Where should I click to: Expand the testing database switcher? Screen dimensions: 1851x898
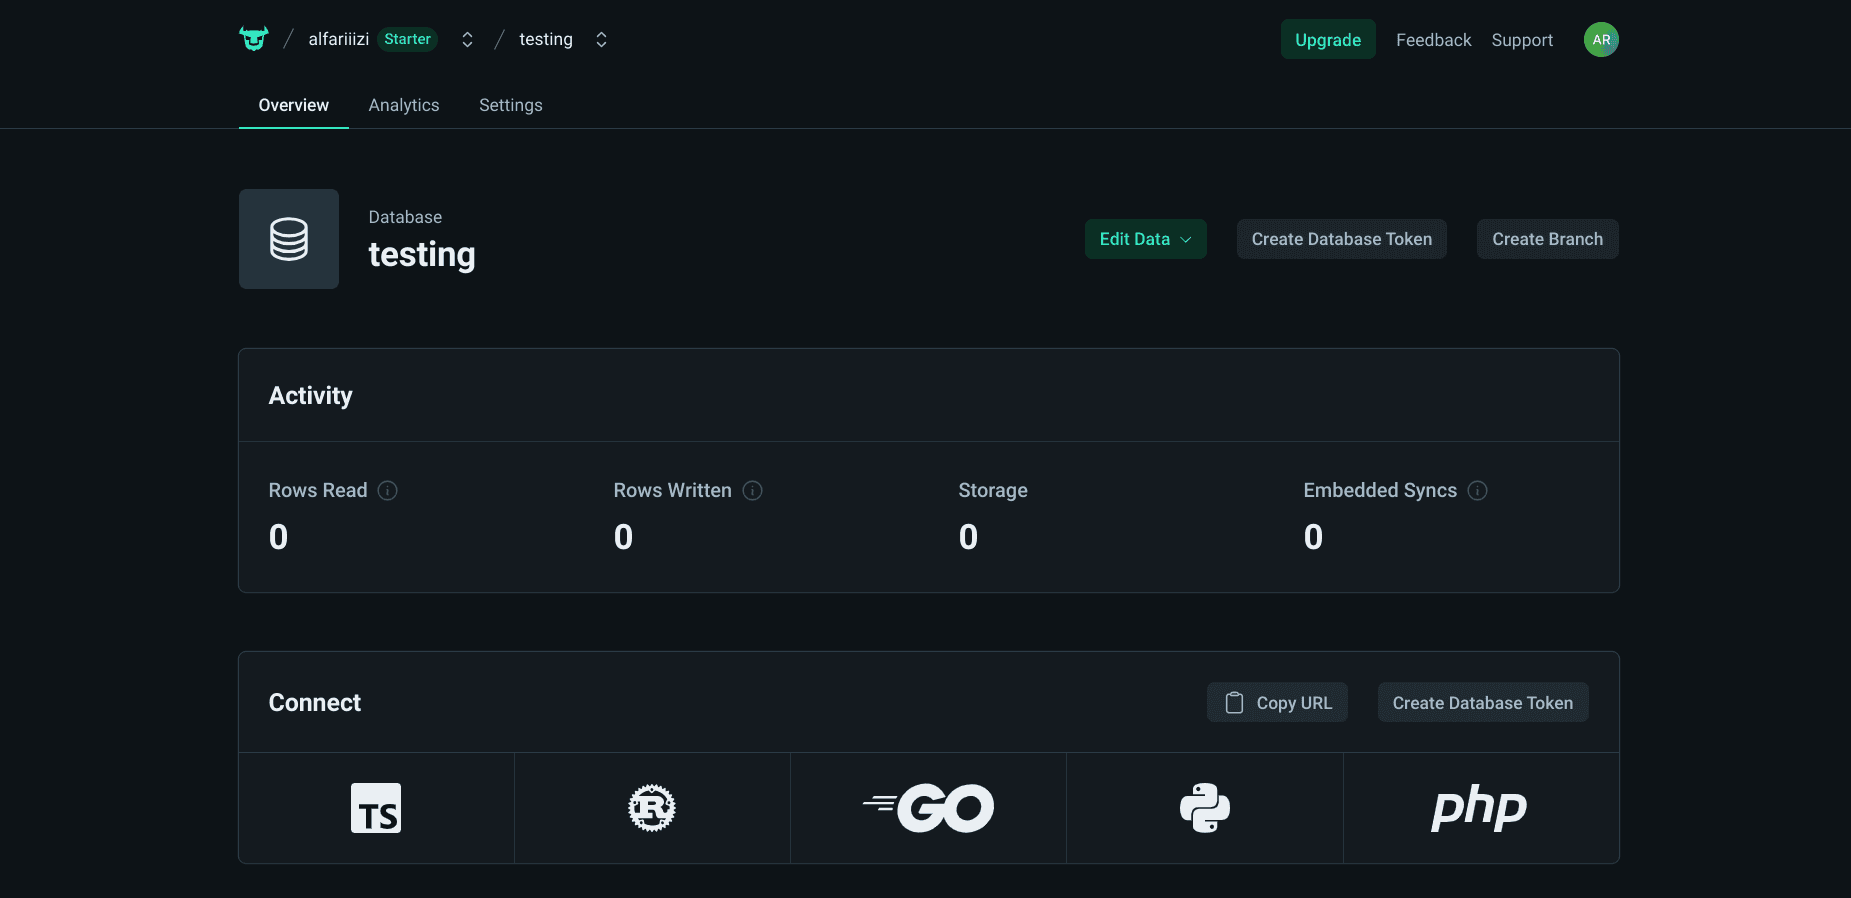pyautogui.click(x=601, y=39)
